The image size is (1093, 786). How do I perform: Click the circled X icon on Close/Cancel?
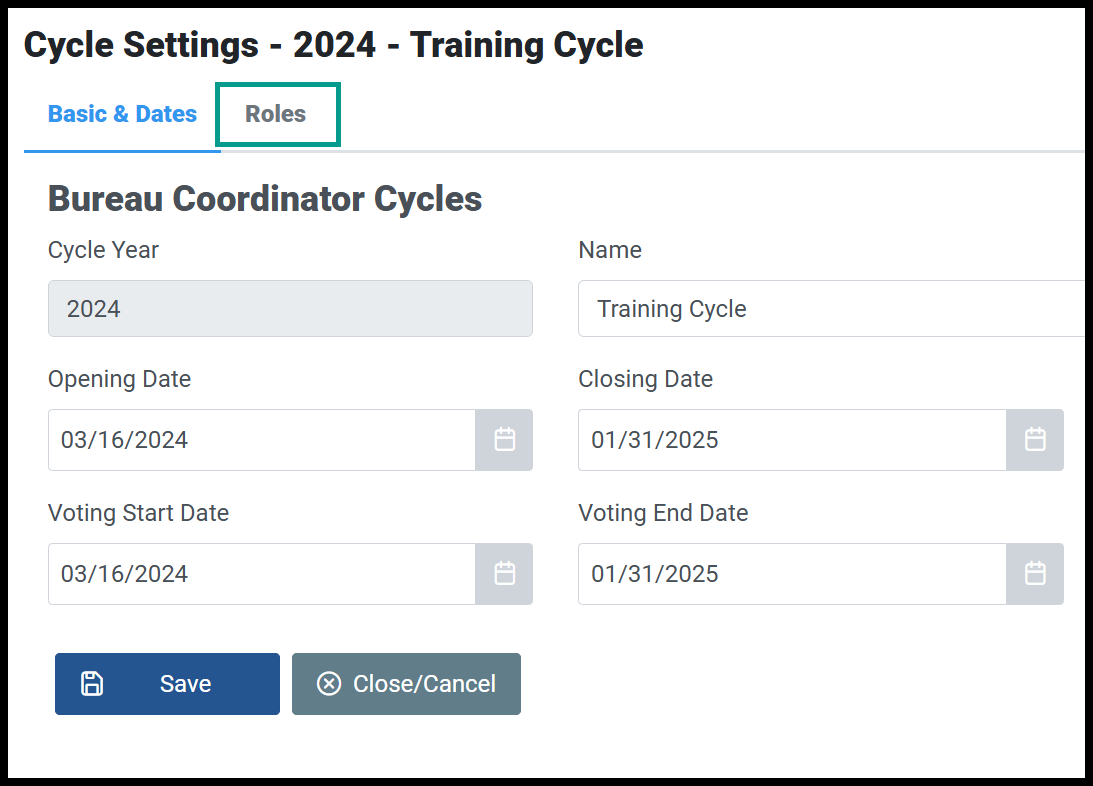point(329,684)
